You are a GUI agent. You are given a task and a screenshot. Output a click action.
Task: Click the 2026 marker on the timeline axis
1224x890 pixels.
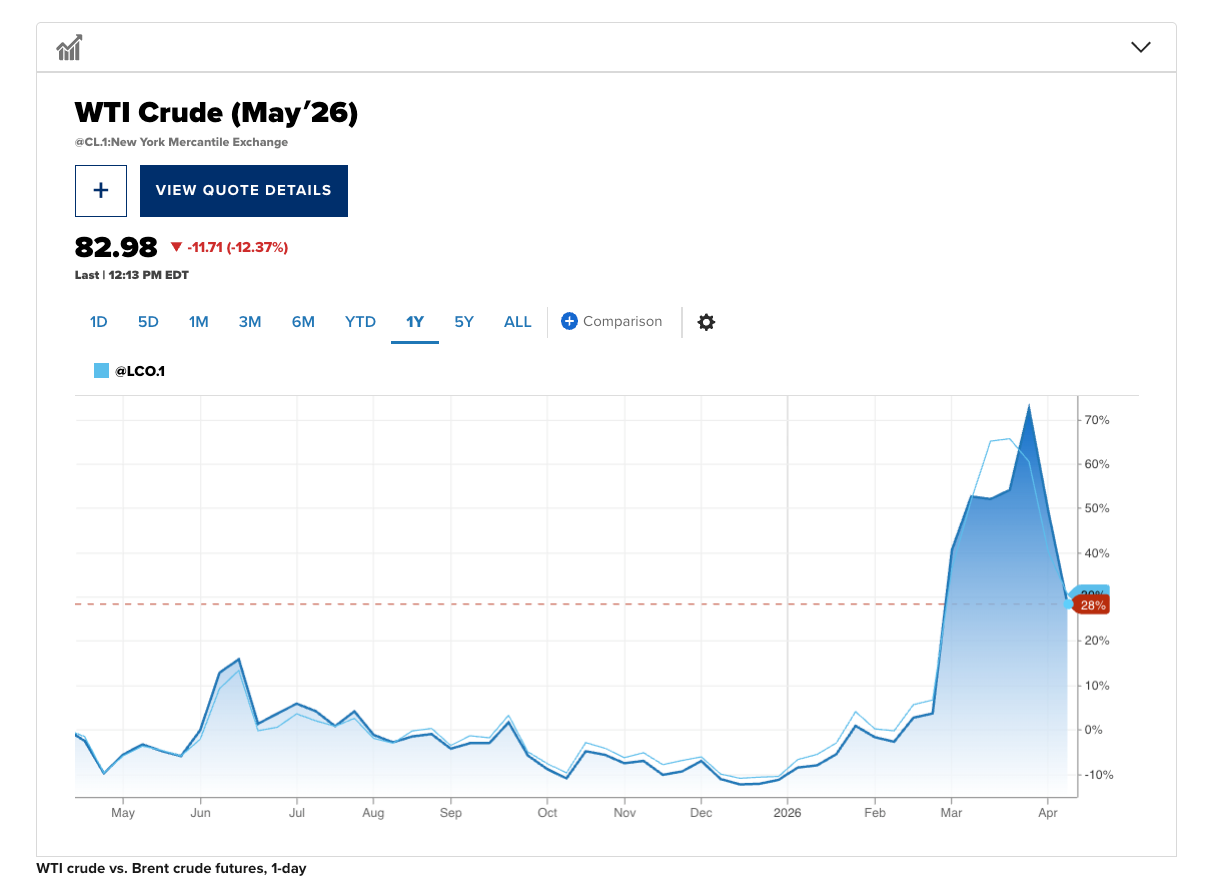(787, 813)
